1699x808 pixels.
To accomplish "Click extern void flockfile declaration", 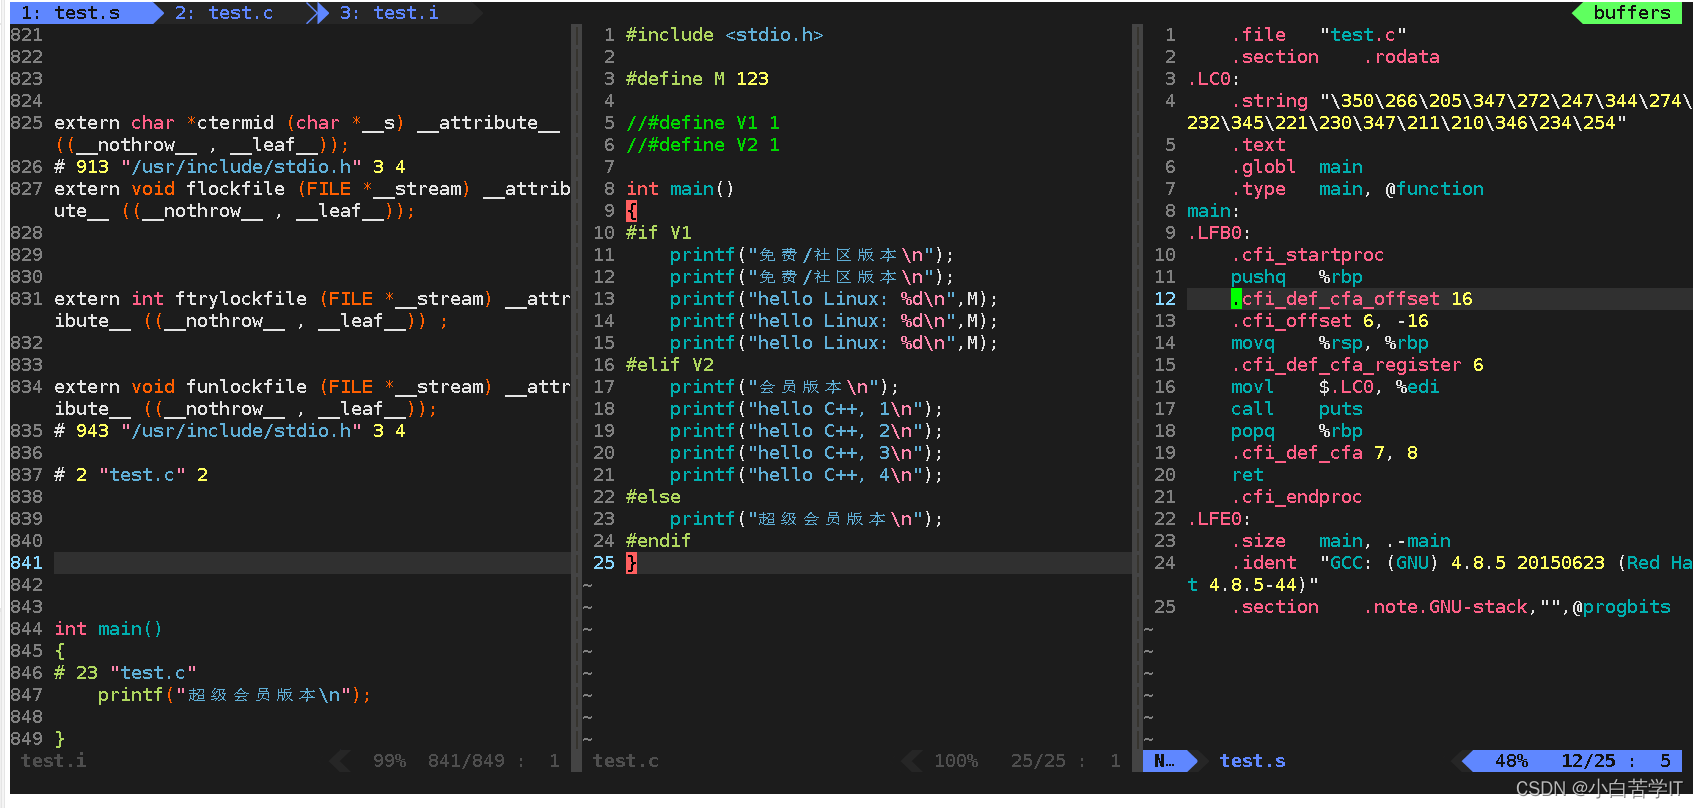I will 312,200.
